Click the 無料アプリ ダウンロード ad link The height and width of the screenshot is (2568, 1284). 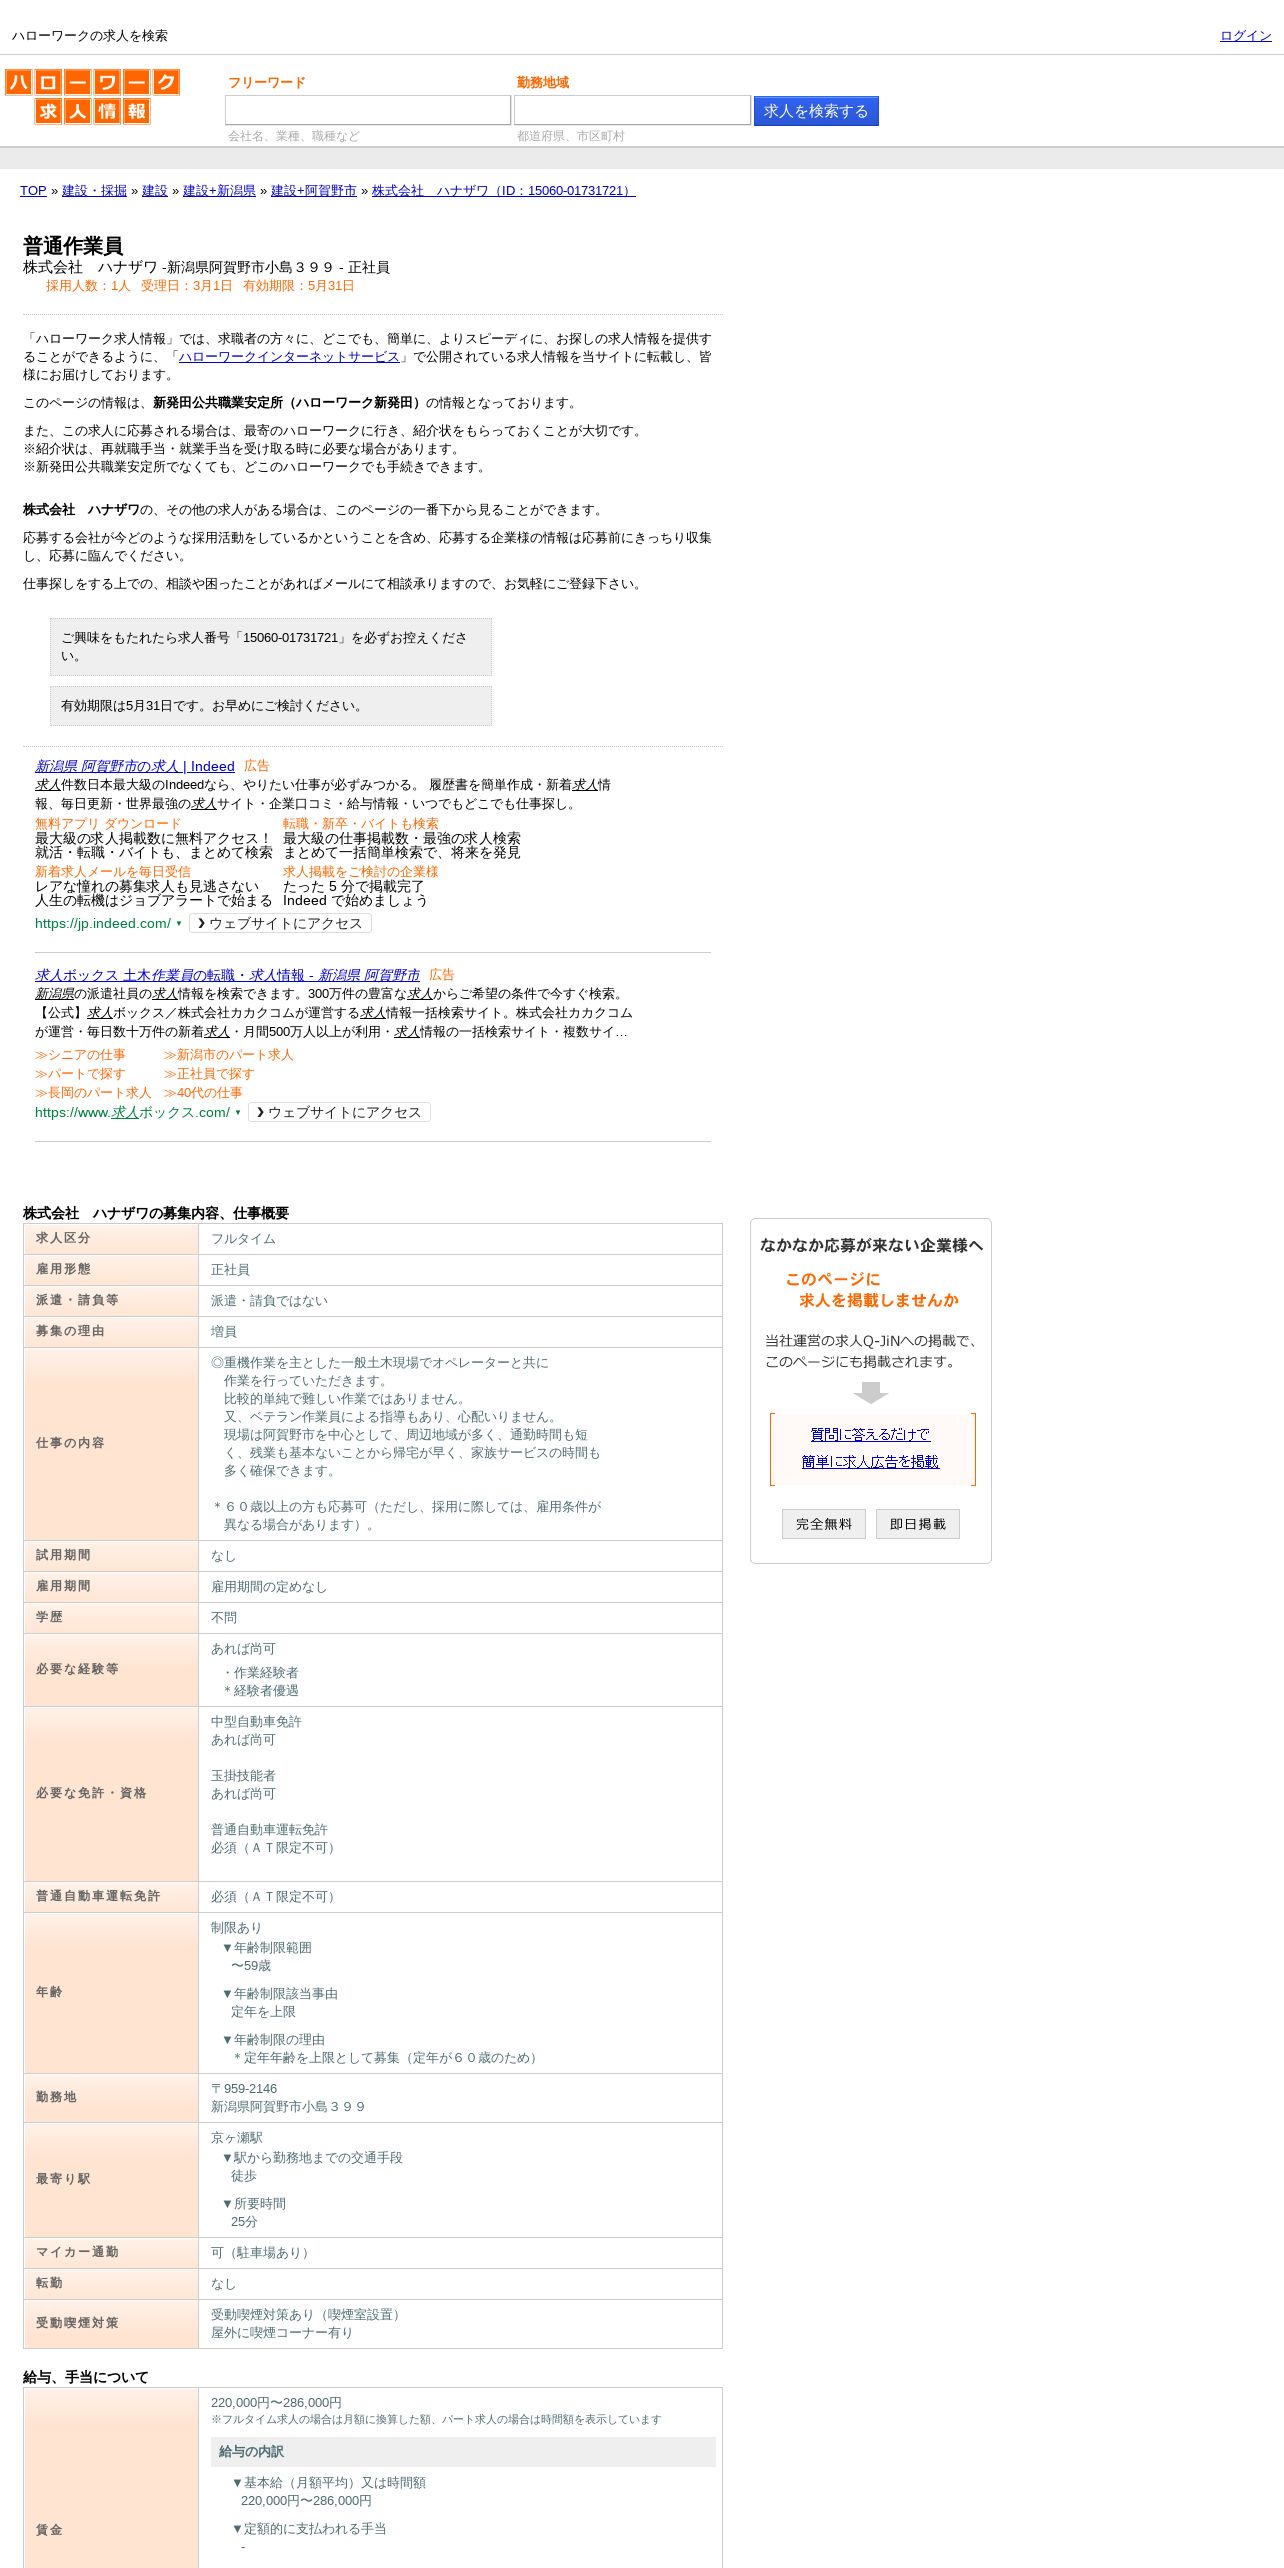pyautogui.click(x=108, y=824)
